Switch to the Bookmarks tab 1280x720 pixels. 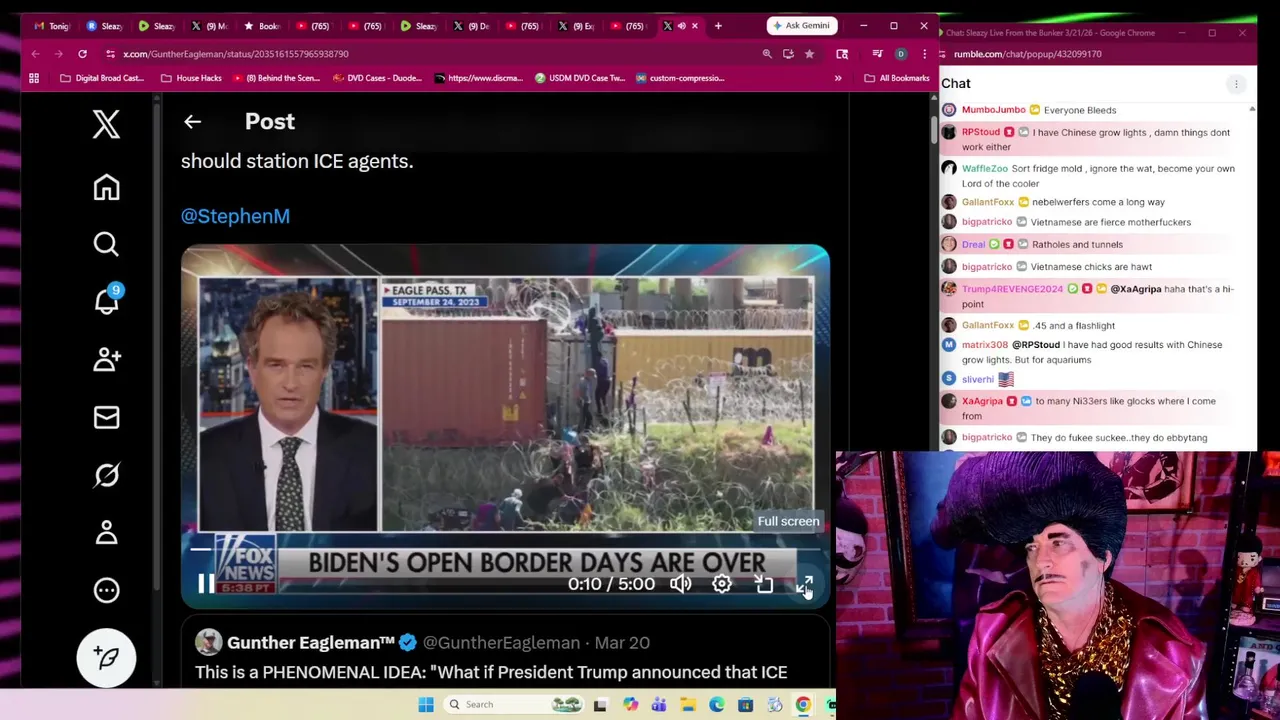(x=262, y=26)
